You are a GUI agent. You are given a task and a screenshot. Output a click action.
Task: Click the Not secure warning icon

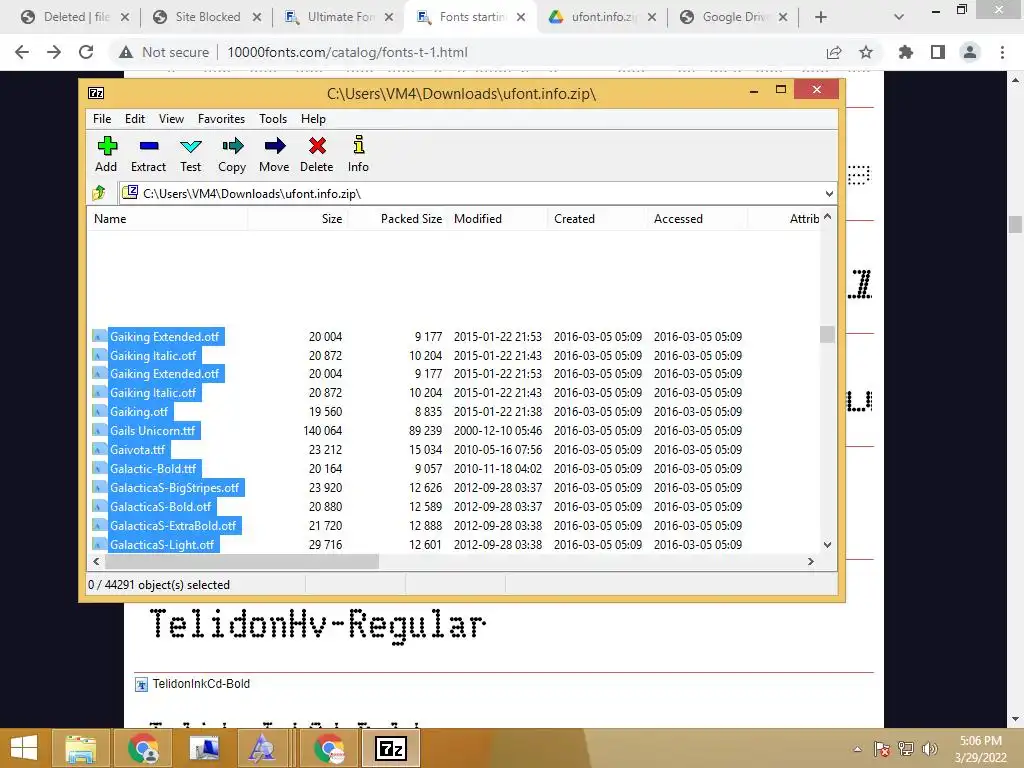pos(126,52)
